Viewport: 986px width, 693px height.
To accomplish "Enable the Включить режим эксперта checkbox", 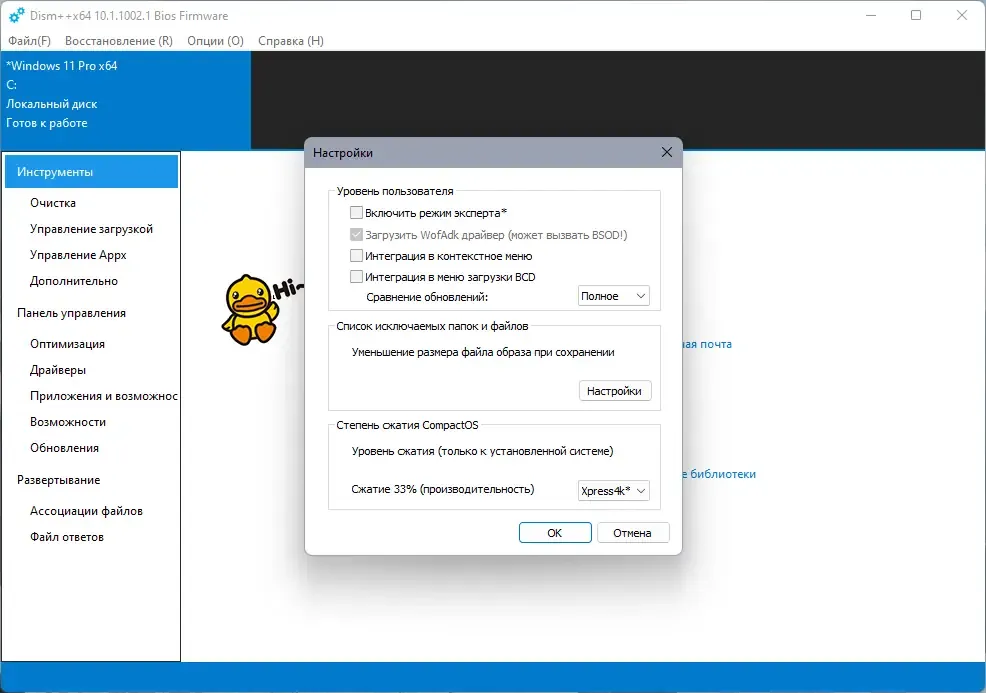I will 356,213.
